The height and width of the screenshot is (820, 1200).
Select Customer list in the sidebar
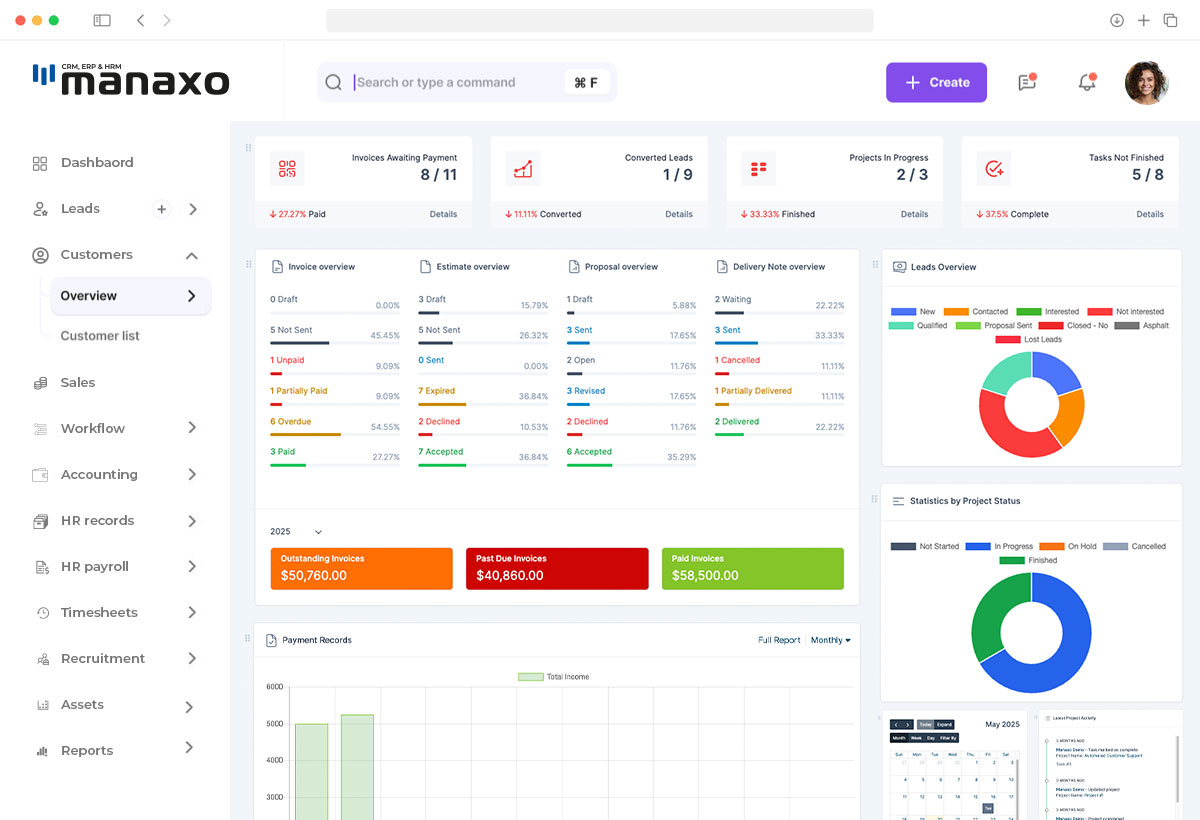click(100, 336)
